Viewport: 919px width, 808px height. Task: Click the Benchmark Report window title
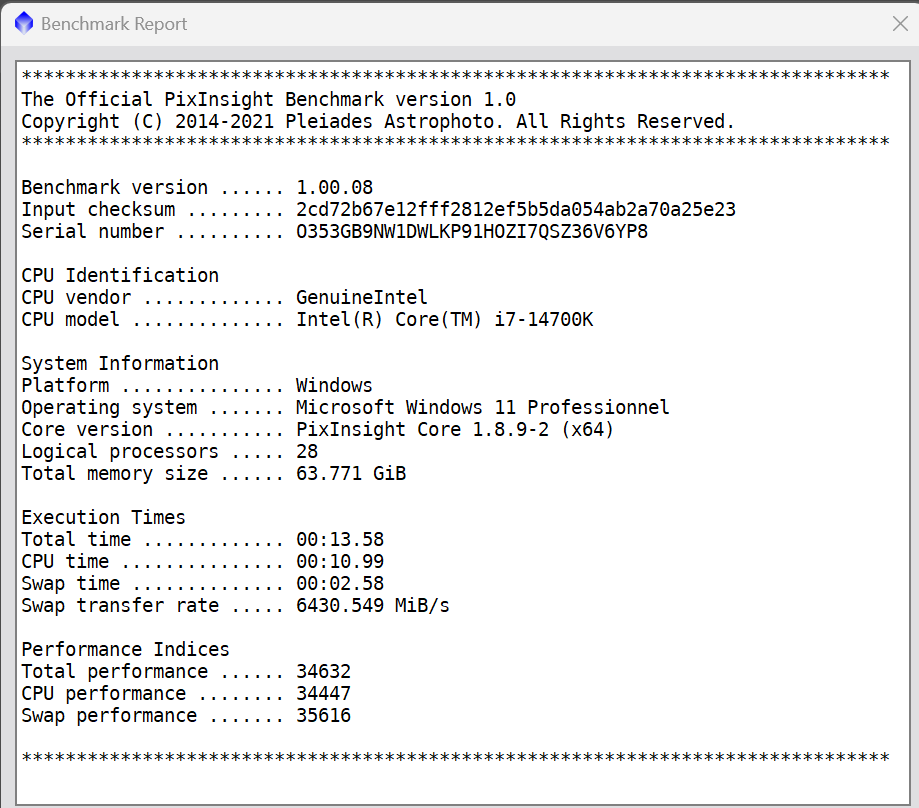114,24
